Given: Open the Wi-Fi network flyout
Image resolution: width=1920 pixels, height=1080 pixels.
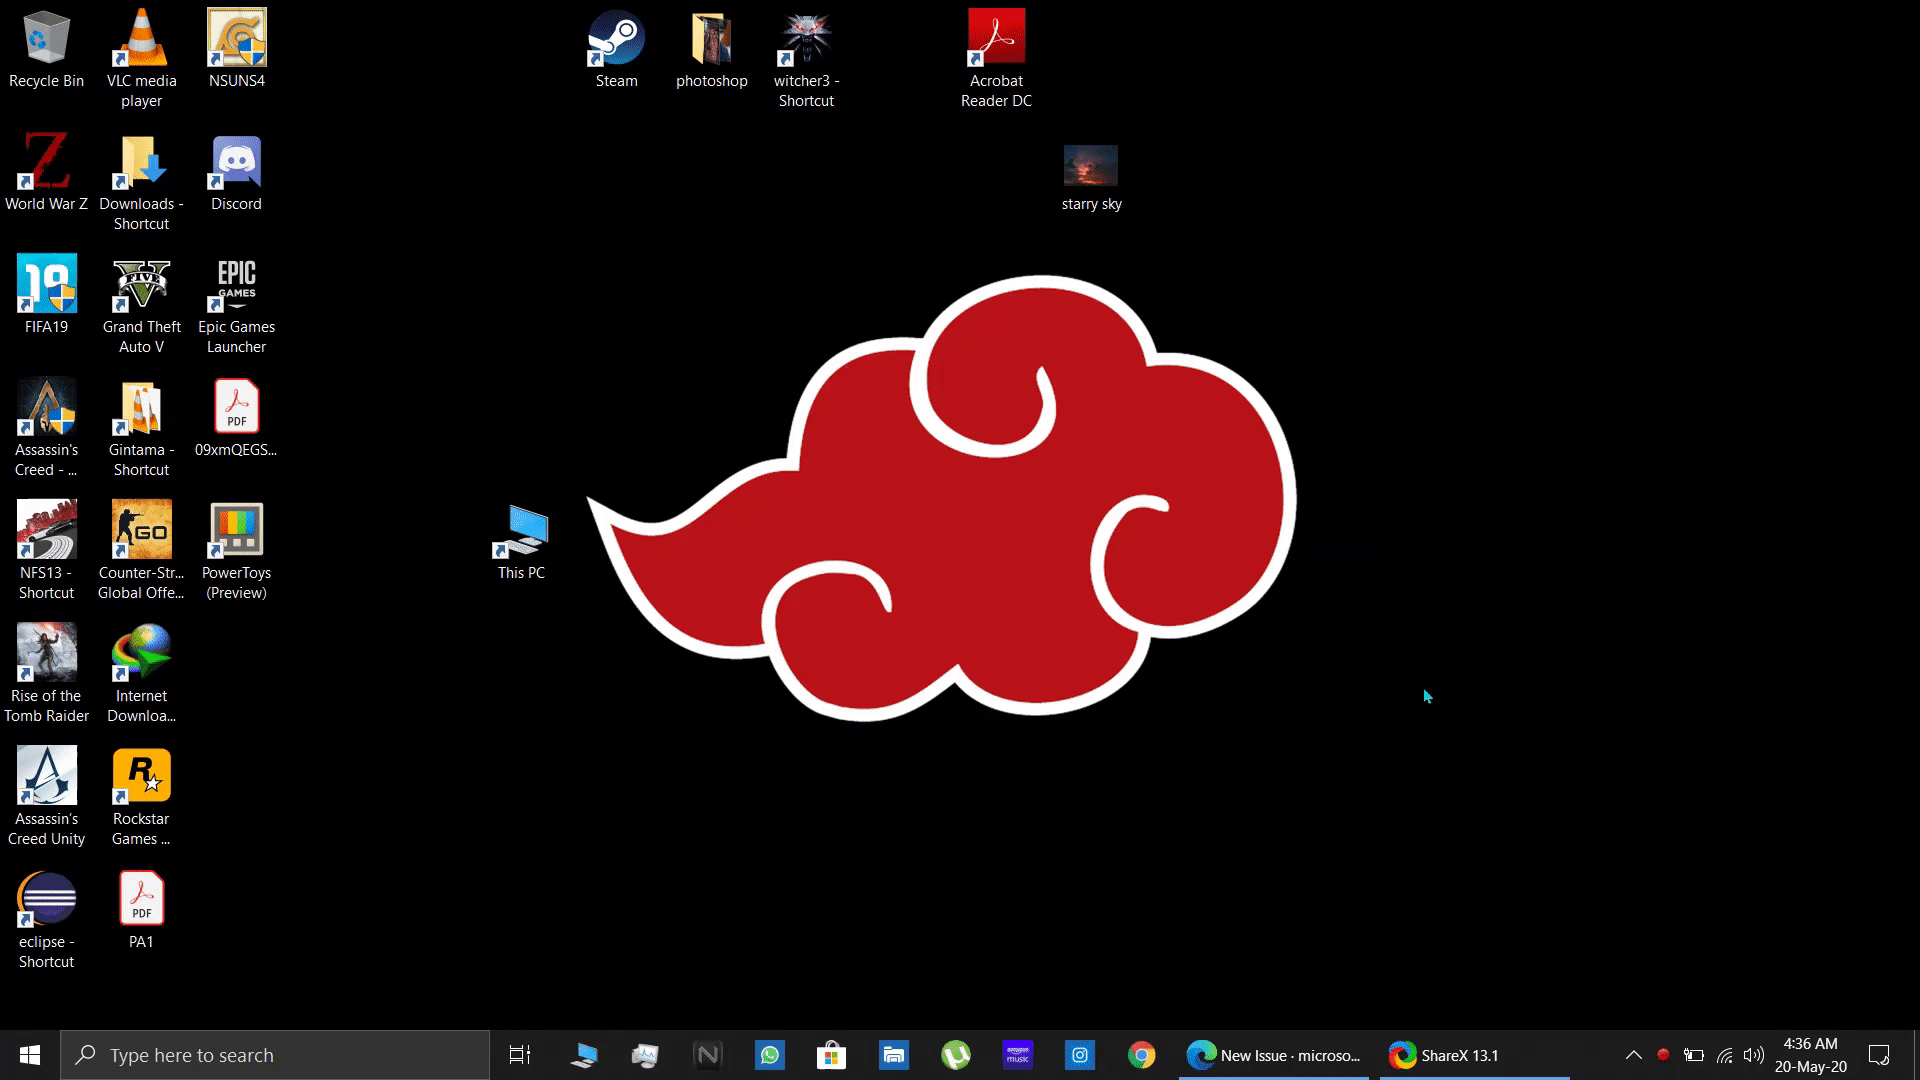Looking at the screenshot, I should (x=1724, y=1055).
